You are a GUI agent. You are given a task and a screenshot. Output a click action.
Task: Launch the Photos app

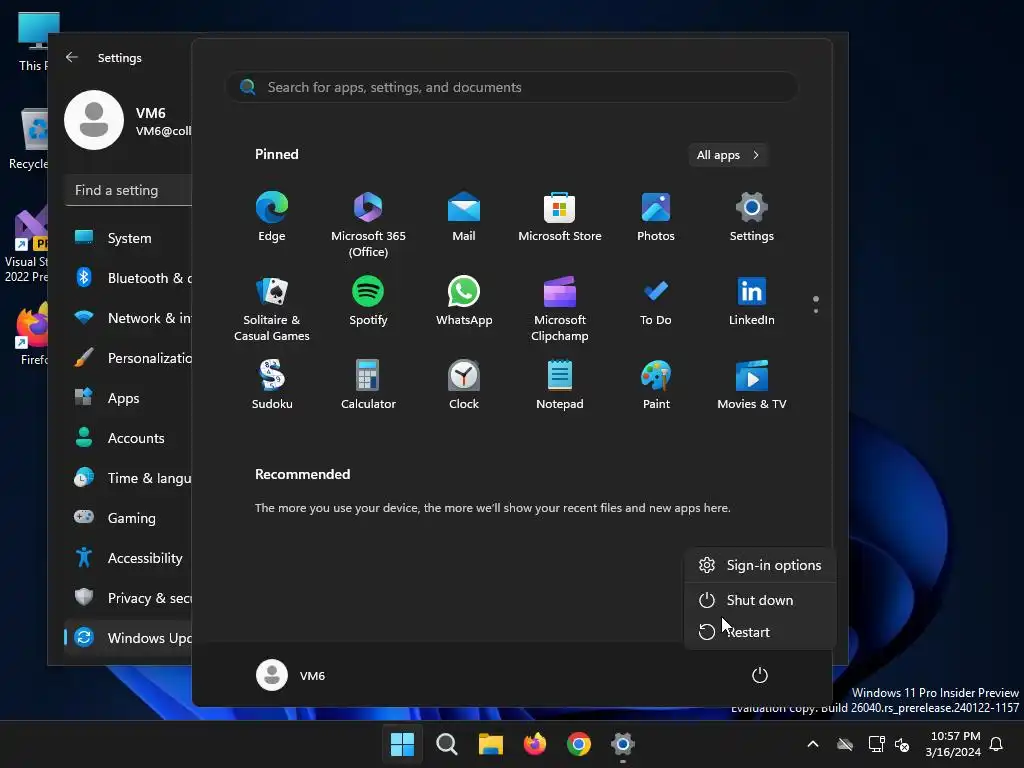coord(656,217)
